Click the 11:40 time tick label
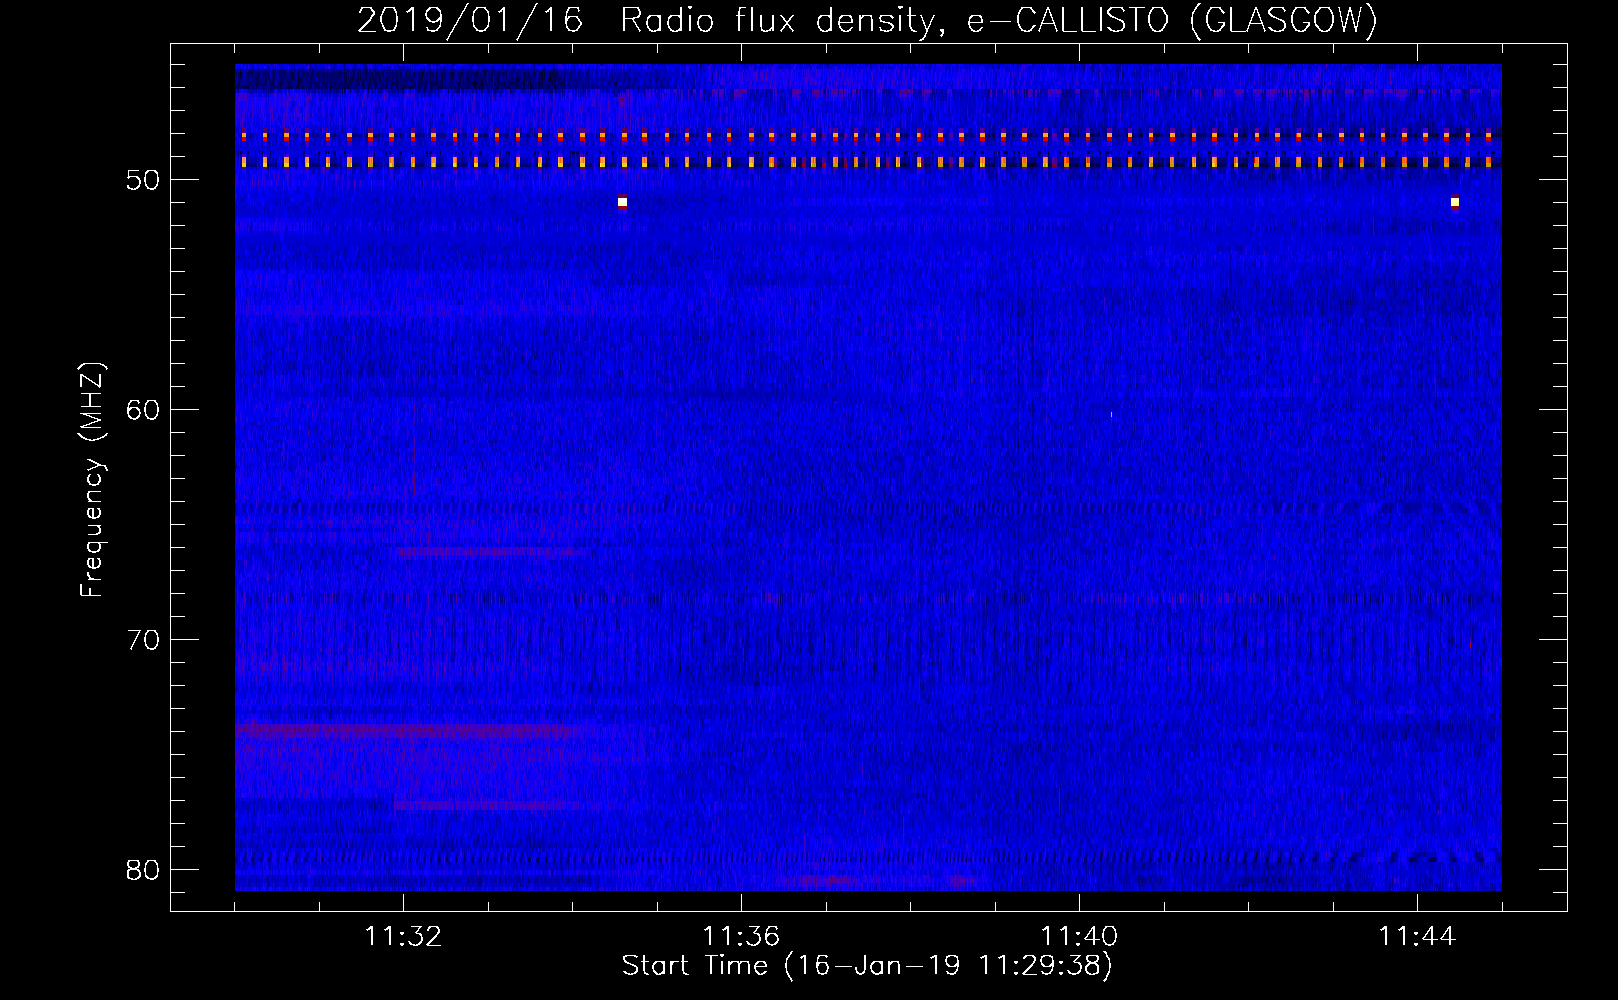The image size is (1618, 1000). (x=1079, y=937)
